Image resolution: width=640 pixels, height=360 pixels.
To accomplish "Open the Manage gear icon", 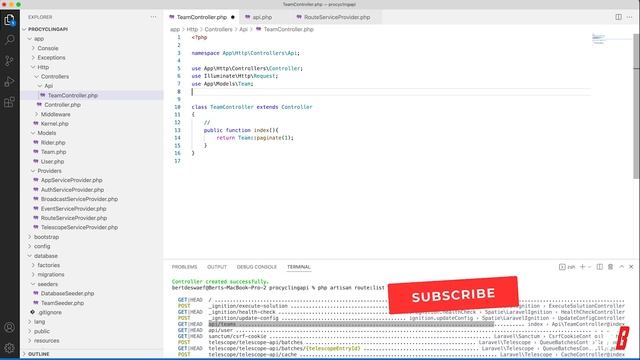I will 9,348.
